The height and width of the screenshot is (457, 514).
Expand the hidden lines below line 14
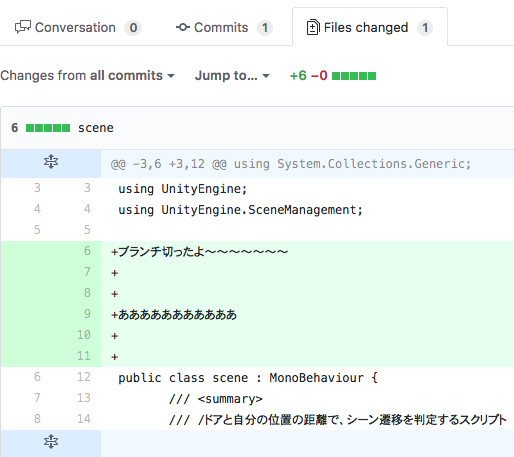pos(51,442)
